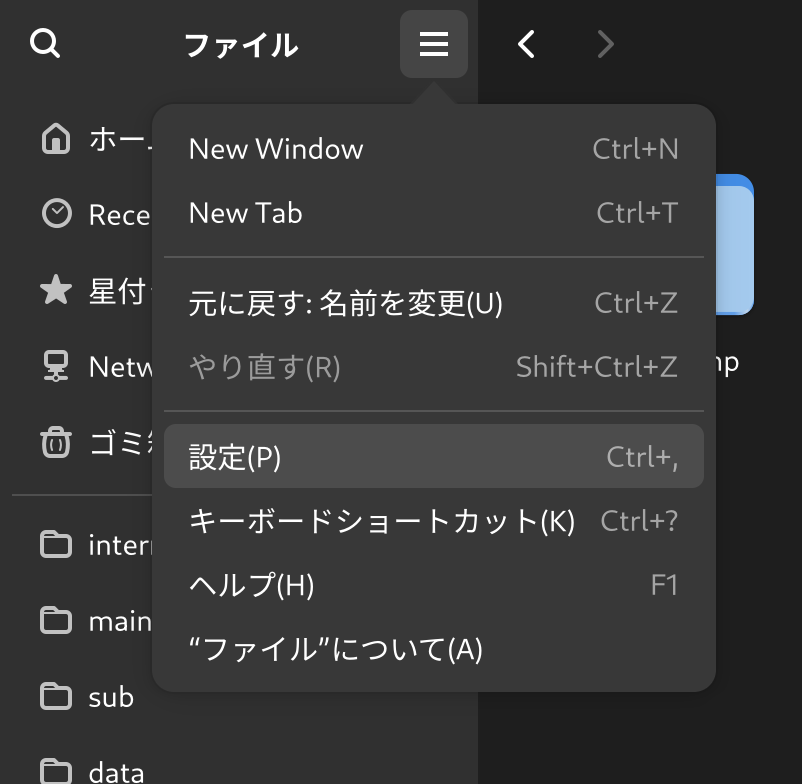The image size is (802, 784).
Task: Click the main bookmark label
Action: (120, 621)
